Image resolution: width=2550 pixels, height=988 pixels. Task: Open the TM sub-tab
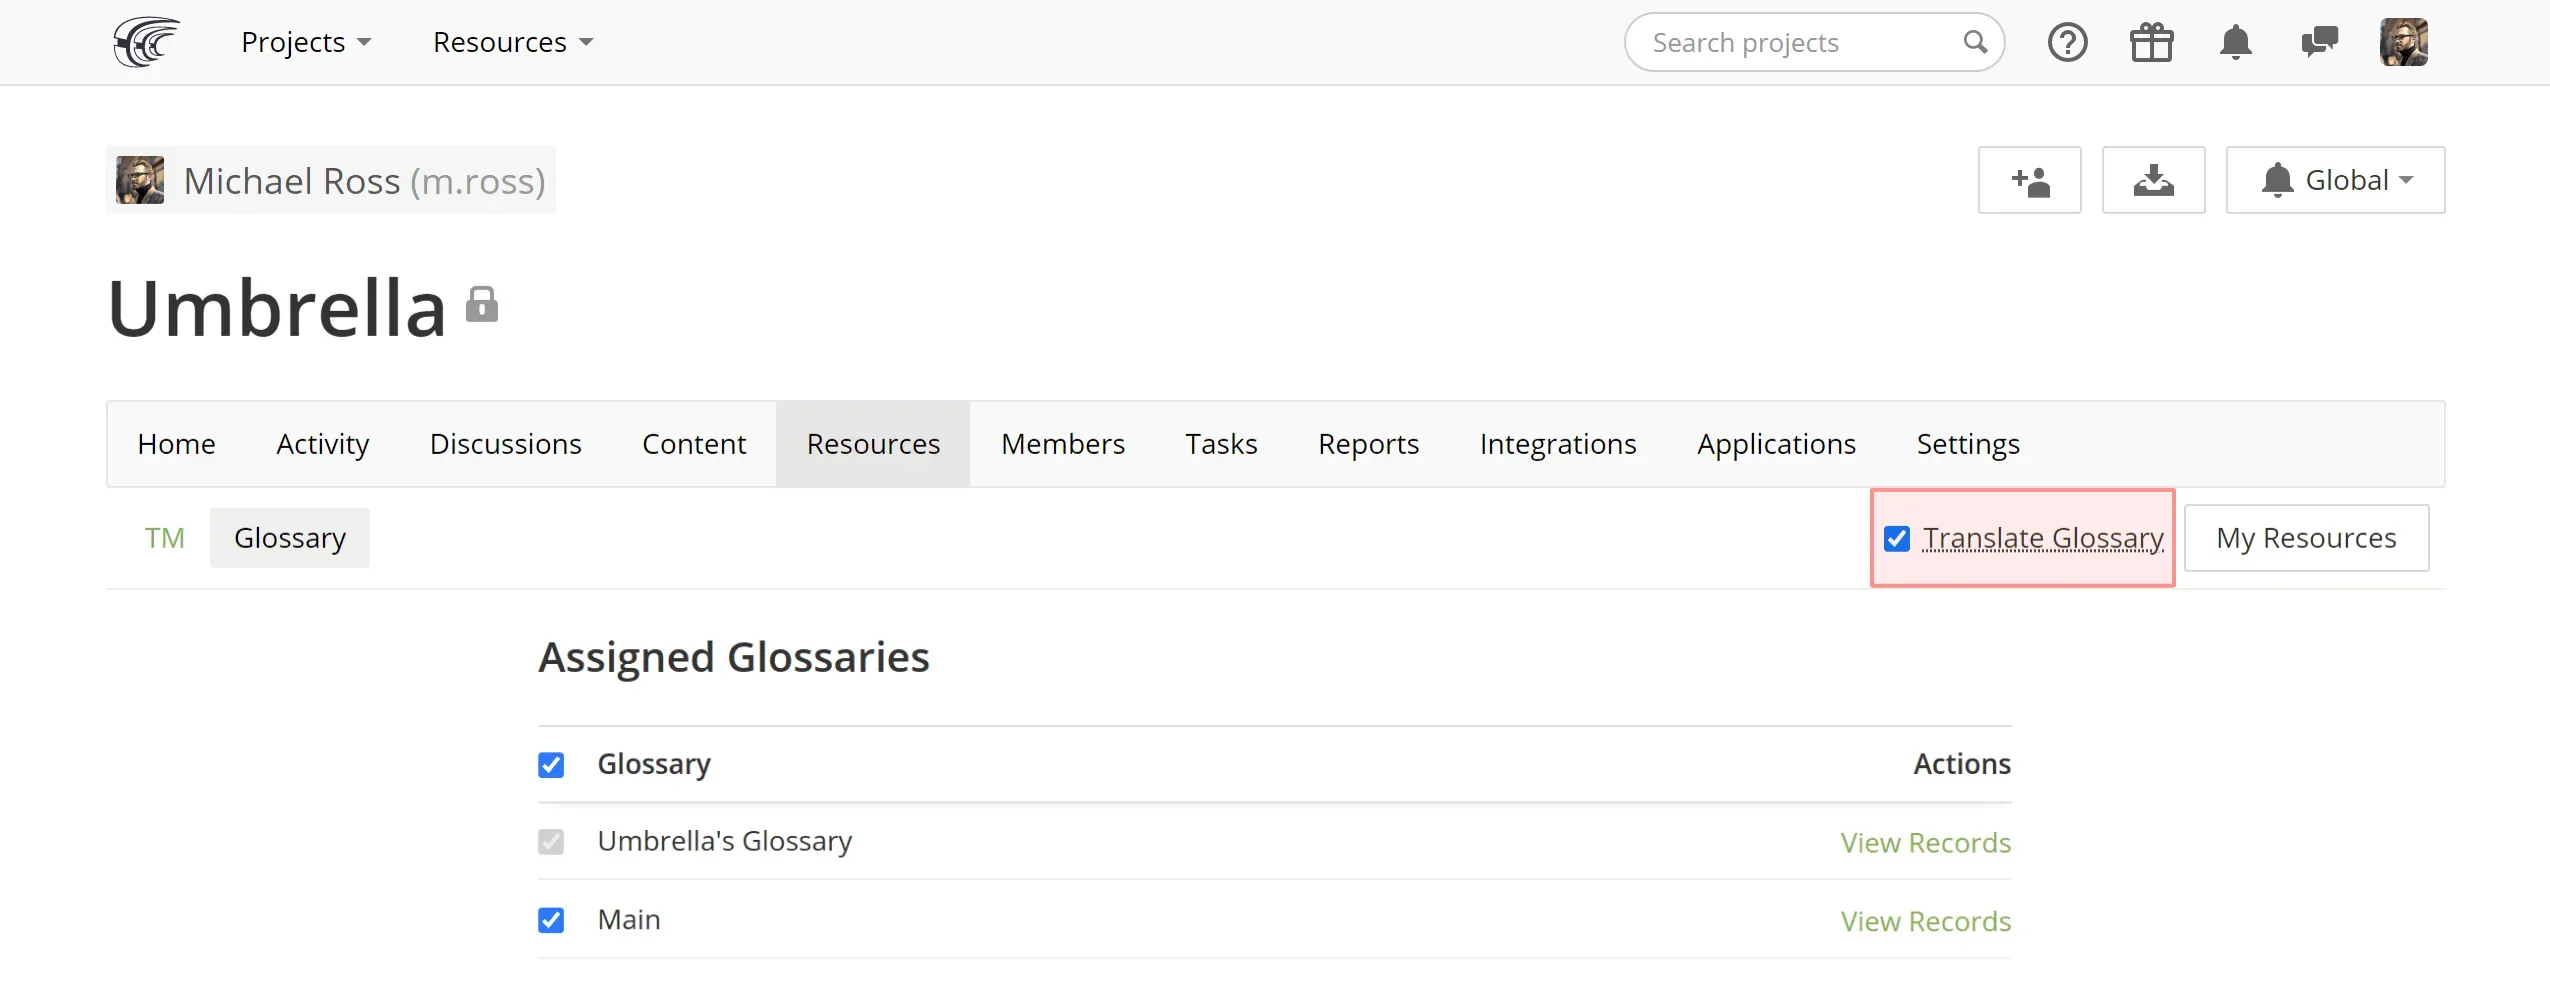pos(164,538)
